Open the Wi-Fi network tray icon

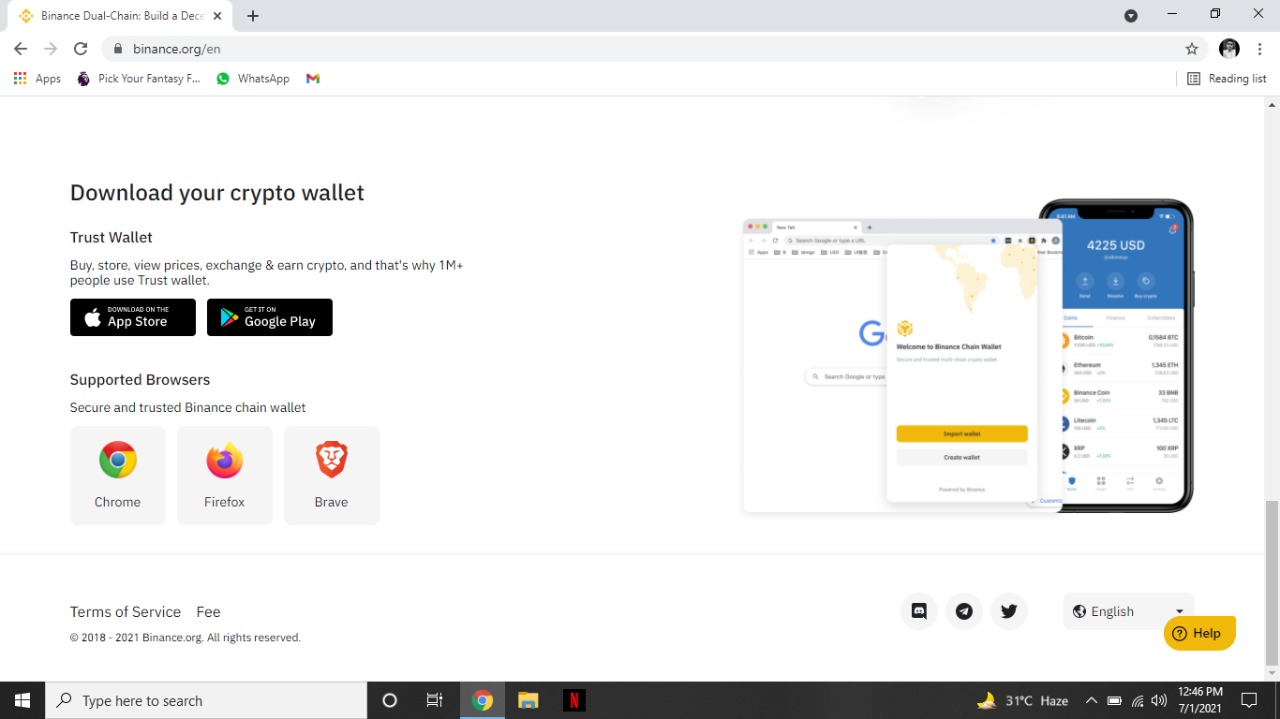1137,700
